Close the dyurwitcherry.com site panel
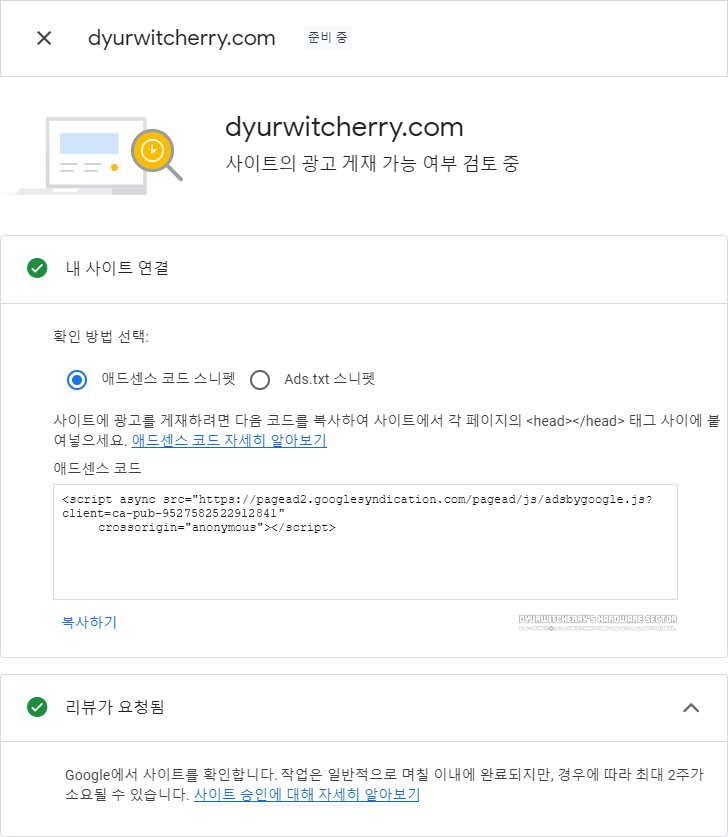Image resolution: width=728 pixels, height=837 pixels. 44,38
